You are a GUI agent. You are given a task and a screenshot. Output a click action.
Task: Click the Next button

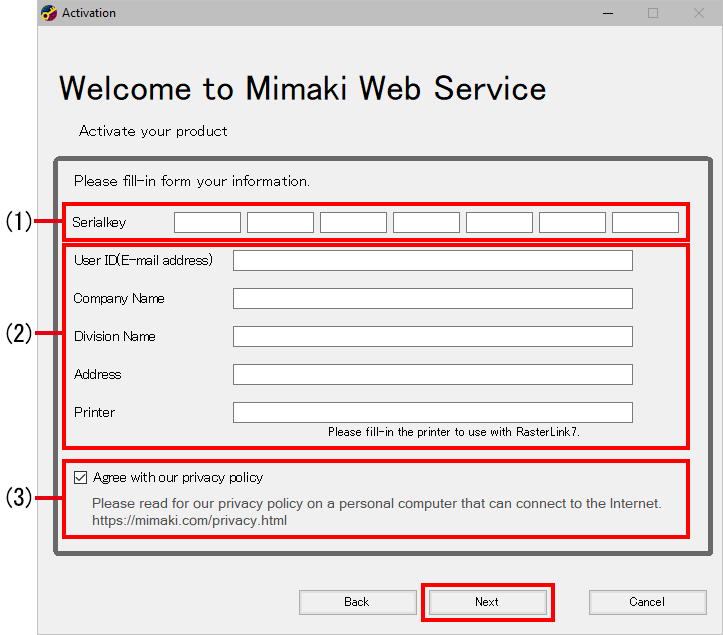(x=487, y=602)
